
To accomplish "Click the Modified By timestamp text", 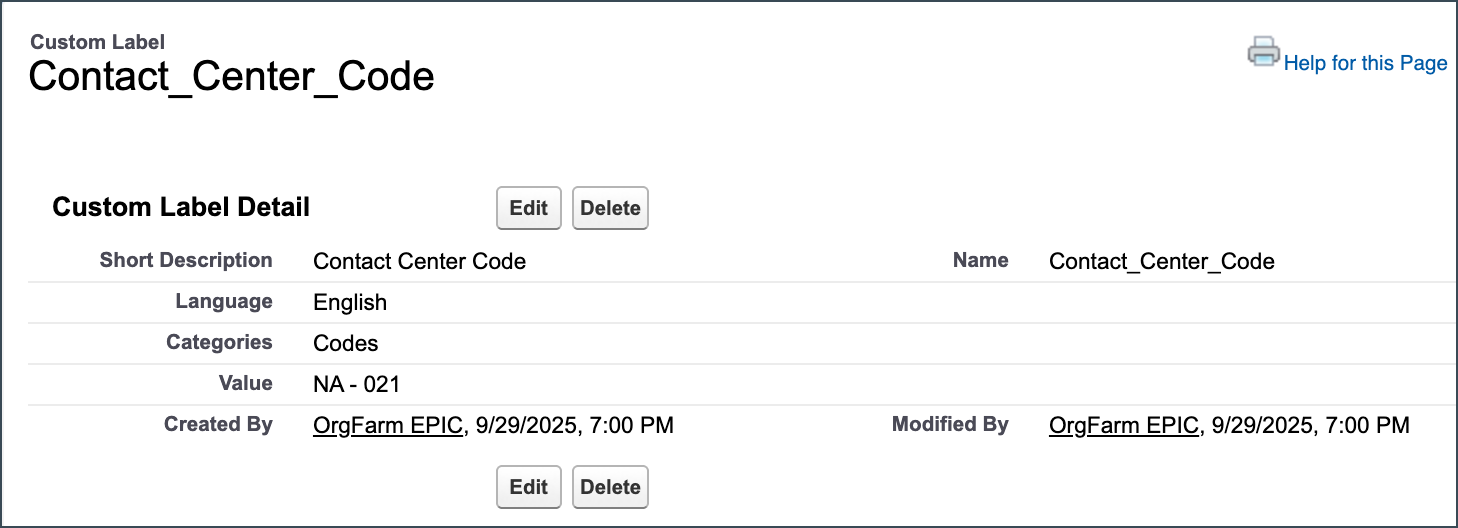I will click(1309, 426).
